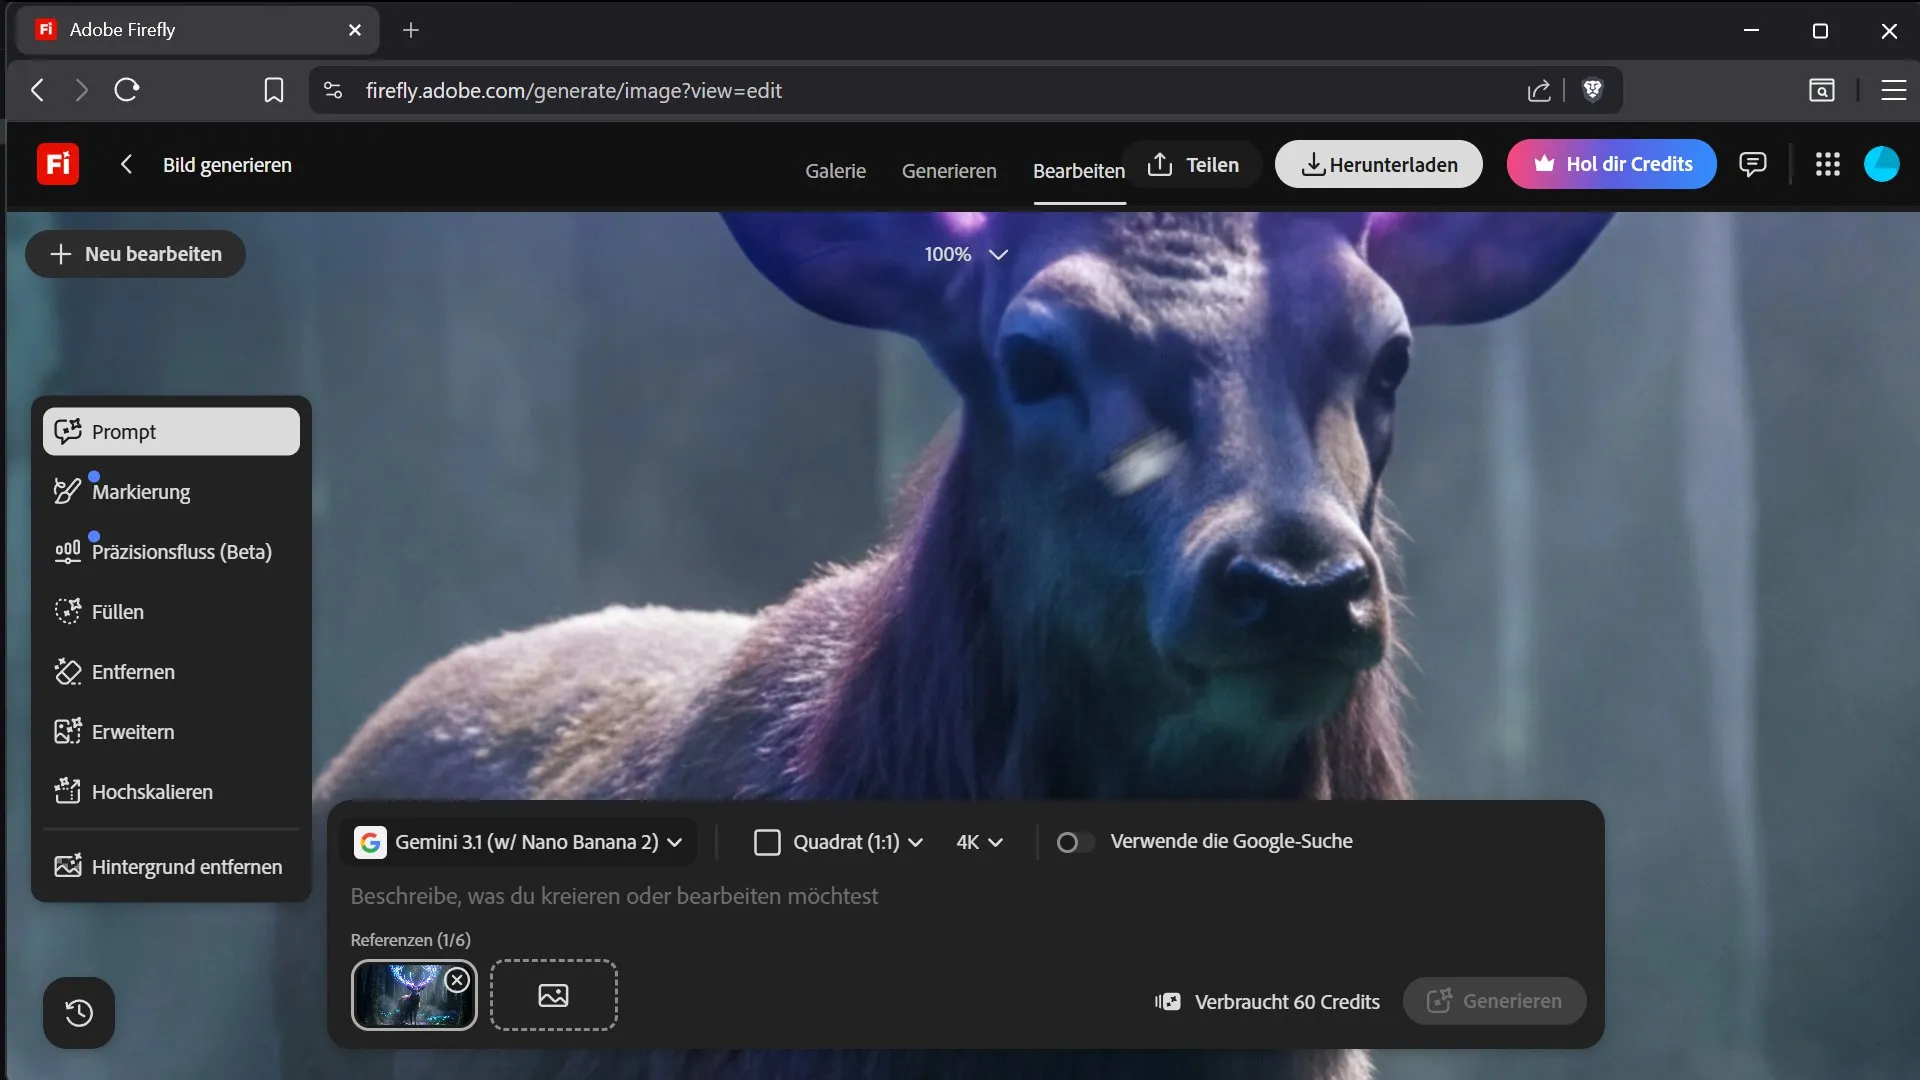Click the browser reload icon
The height and width of the screenshot is (1080, 1920).
[x=127, y=90]
